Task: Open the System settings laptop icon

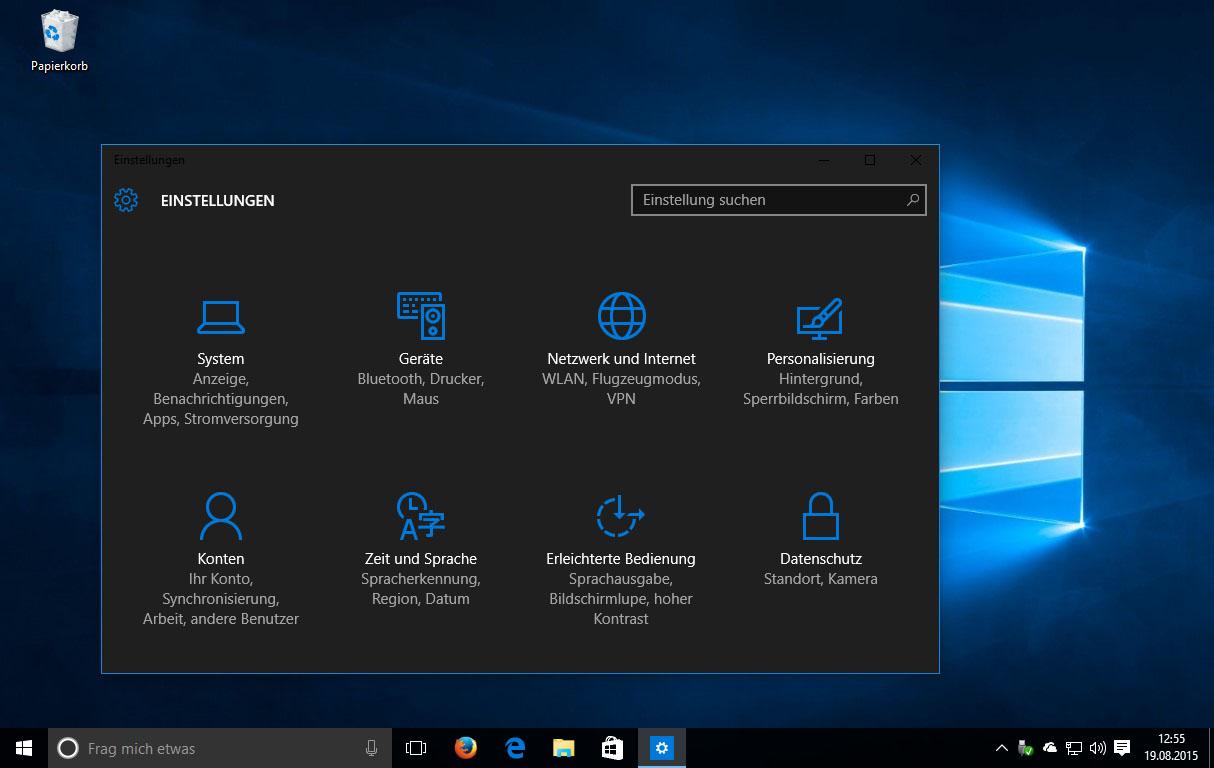Action: pyautogui.click(x=221, y=317)
